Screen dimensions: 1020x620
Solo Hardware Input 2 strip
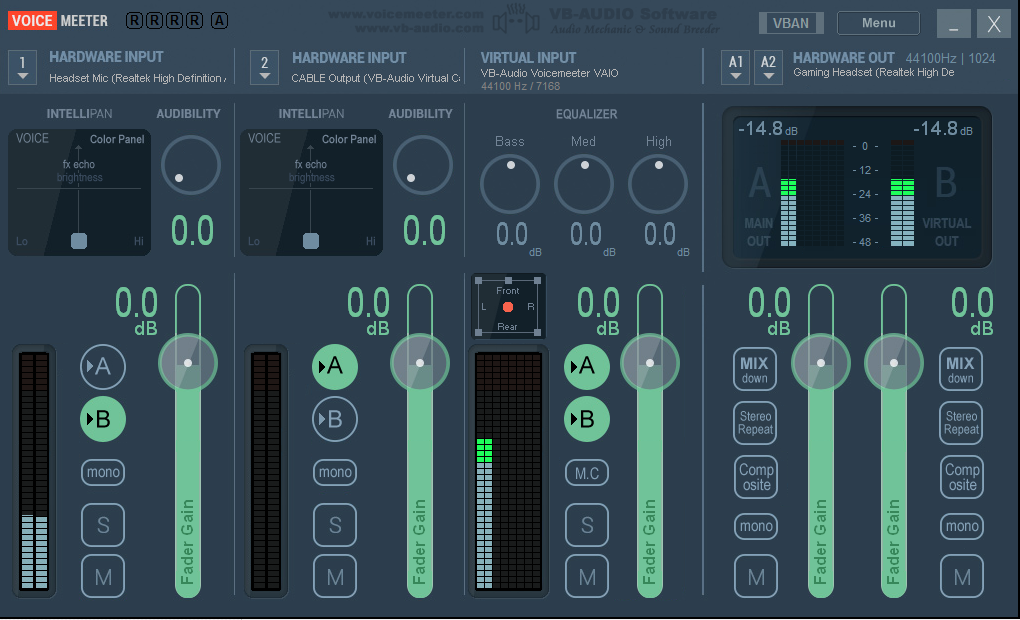tap(334, 524)
